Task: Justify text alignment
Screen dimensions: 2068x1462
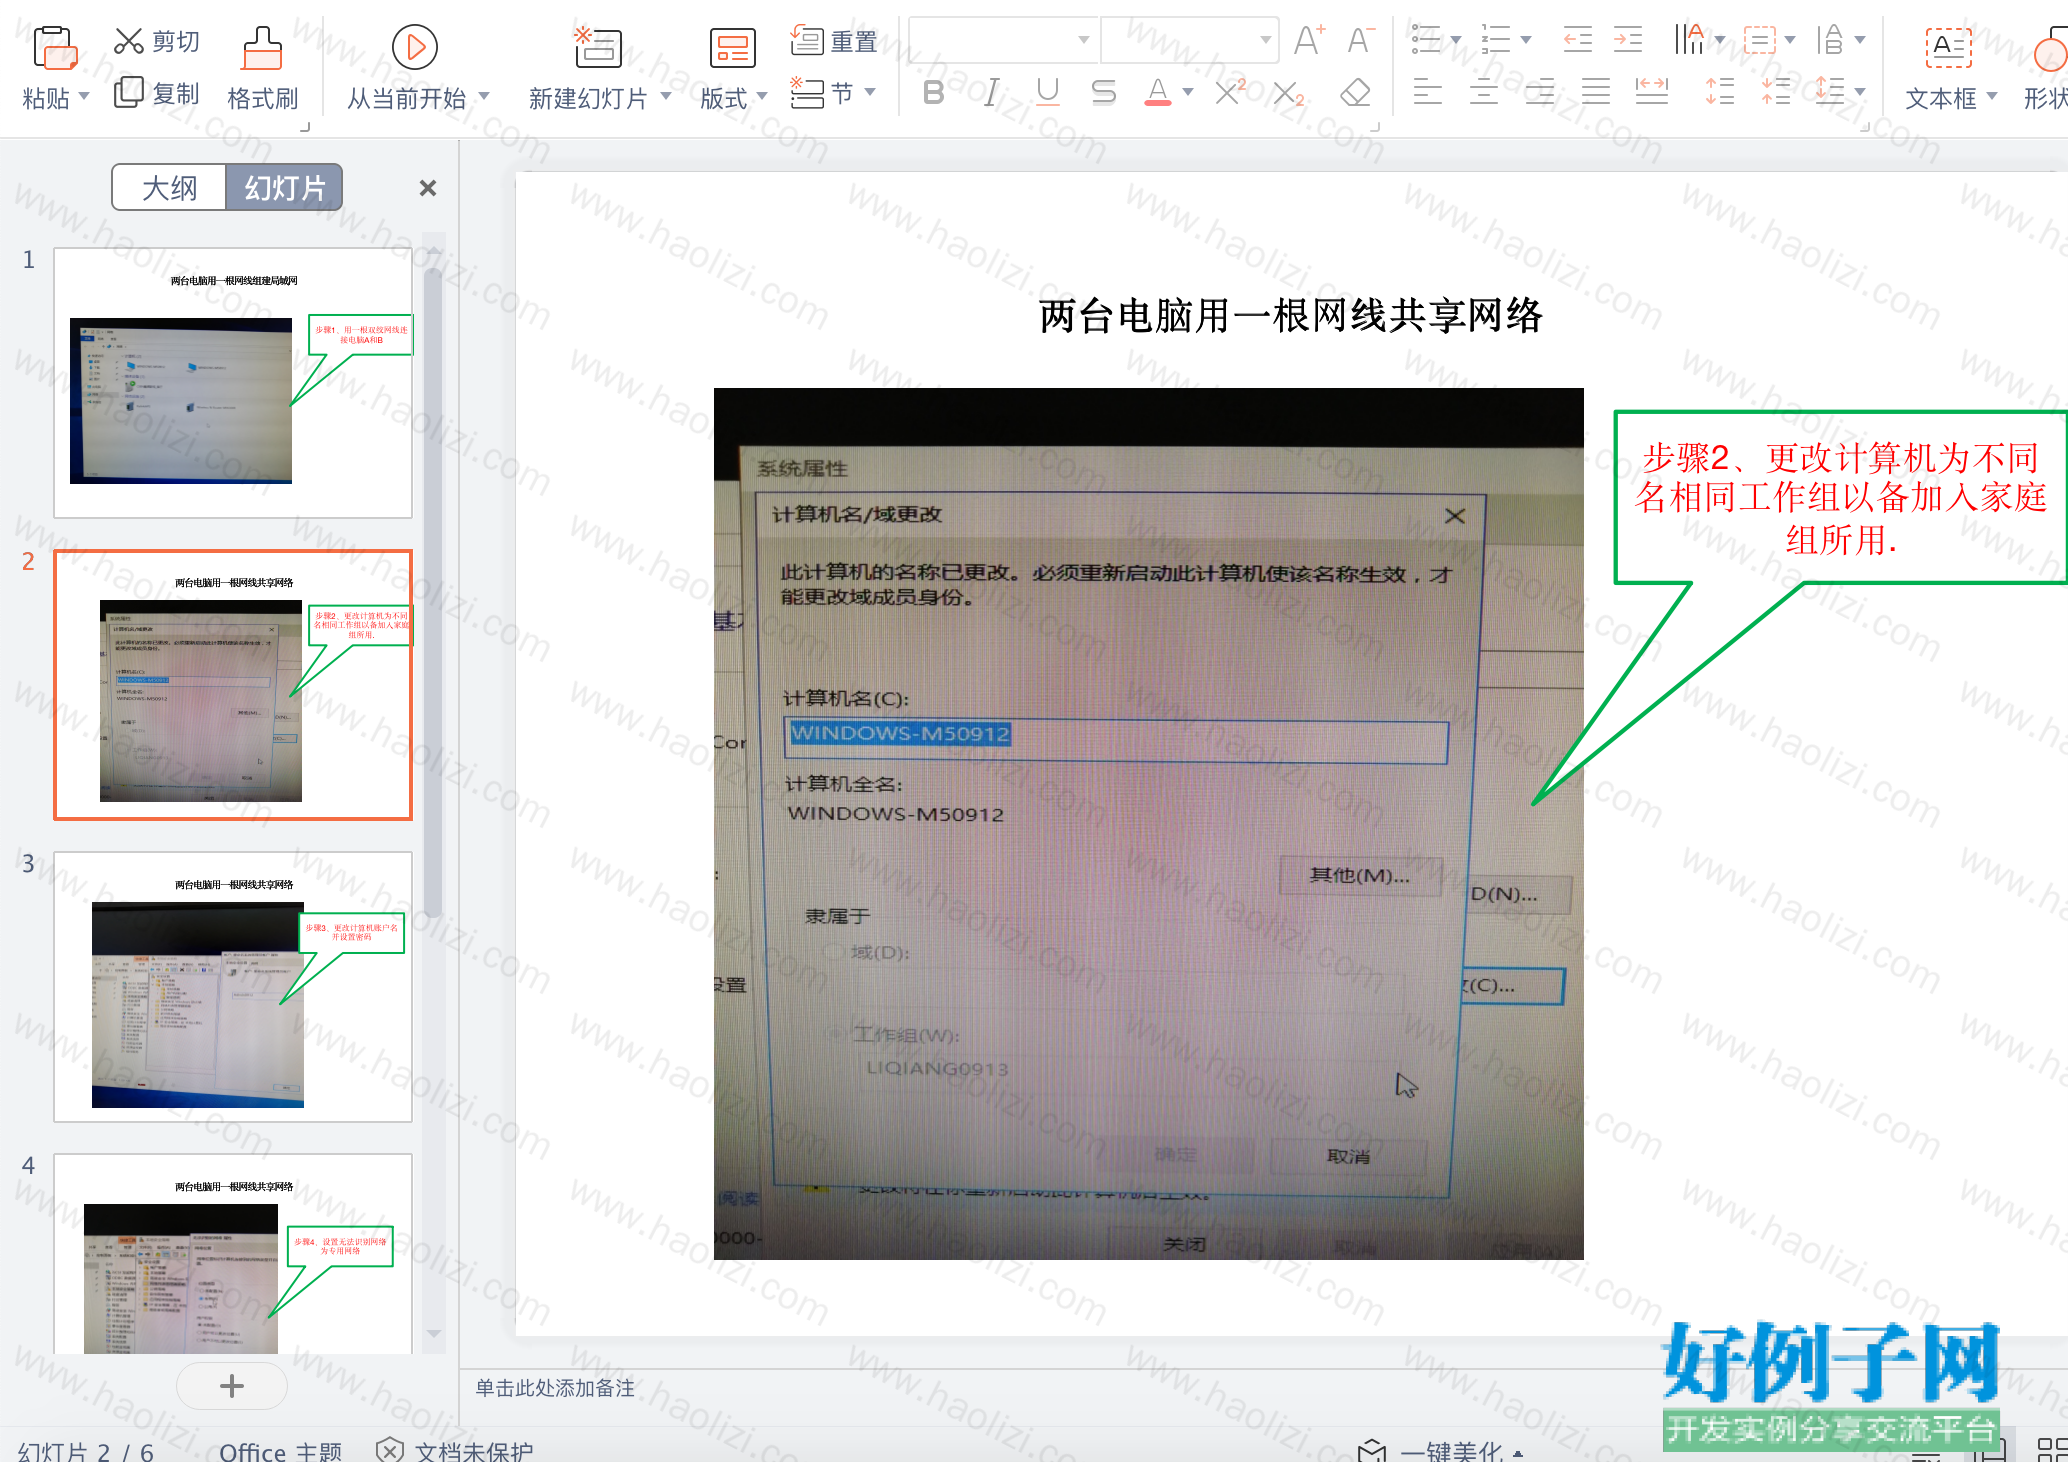Action: point(1596,92)
